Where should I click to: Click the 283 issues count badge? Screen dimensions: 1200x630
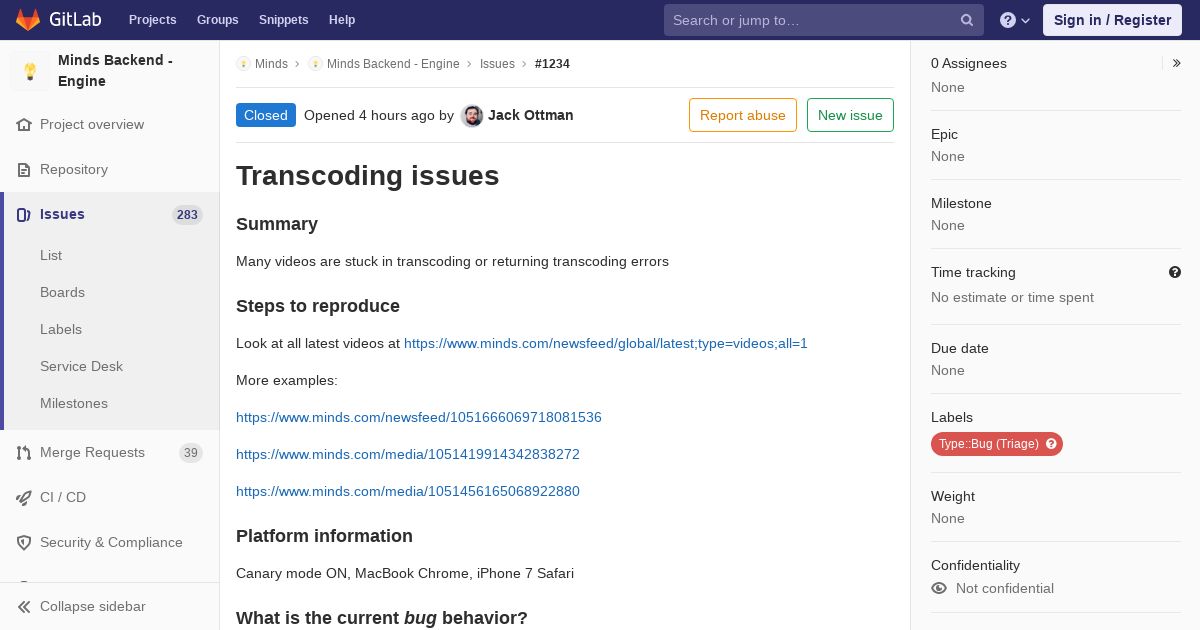[x=187, y=215]
